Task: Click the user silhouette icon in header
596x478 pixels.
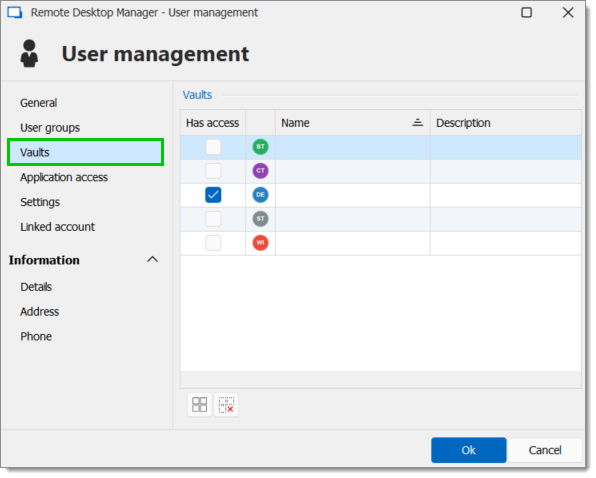Action: pos(29,54)
